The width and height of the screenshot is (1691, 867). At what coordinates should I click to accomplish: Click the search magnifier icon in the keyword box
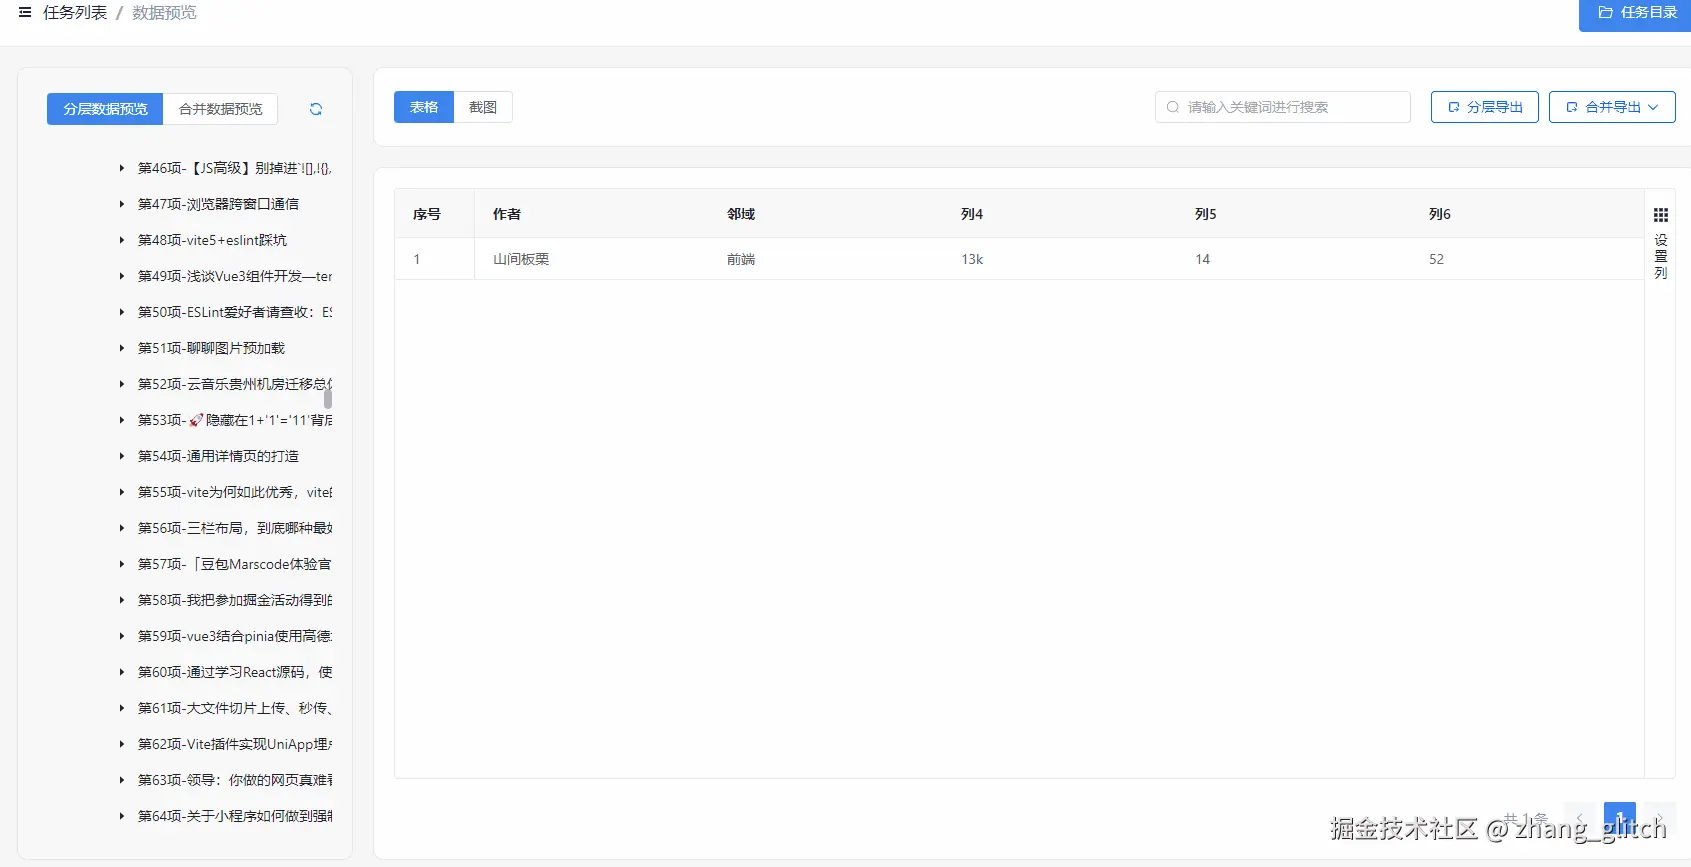1173,107
